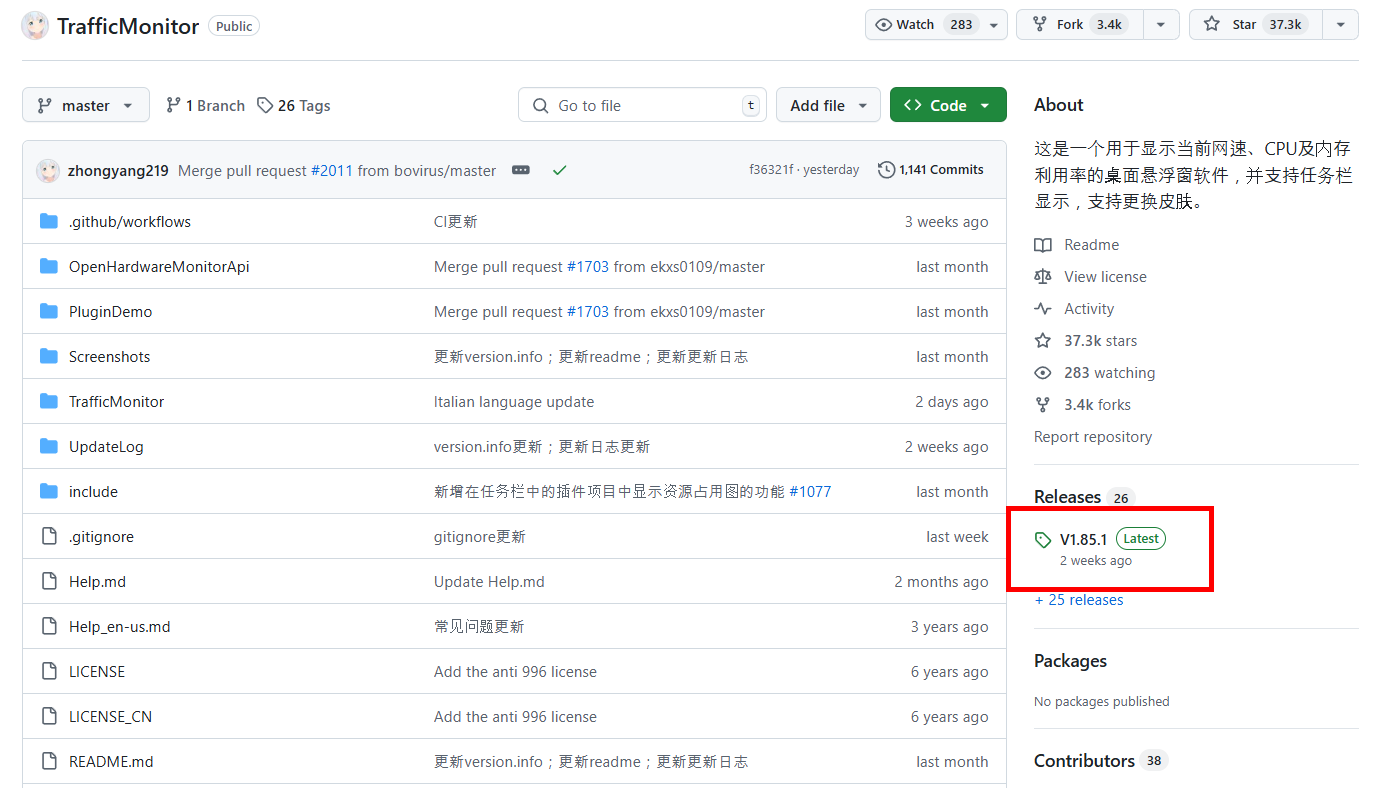Click the star icon next to 37.3k stars
The image size is (1398, 788).
click(x=1043, y=341)
